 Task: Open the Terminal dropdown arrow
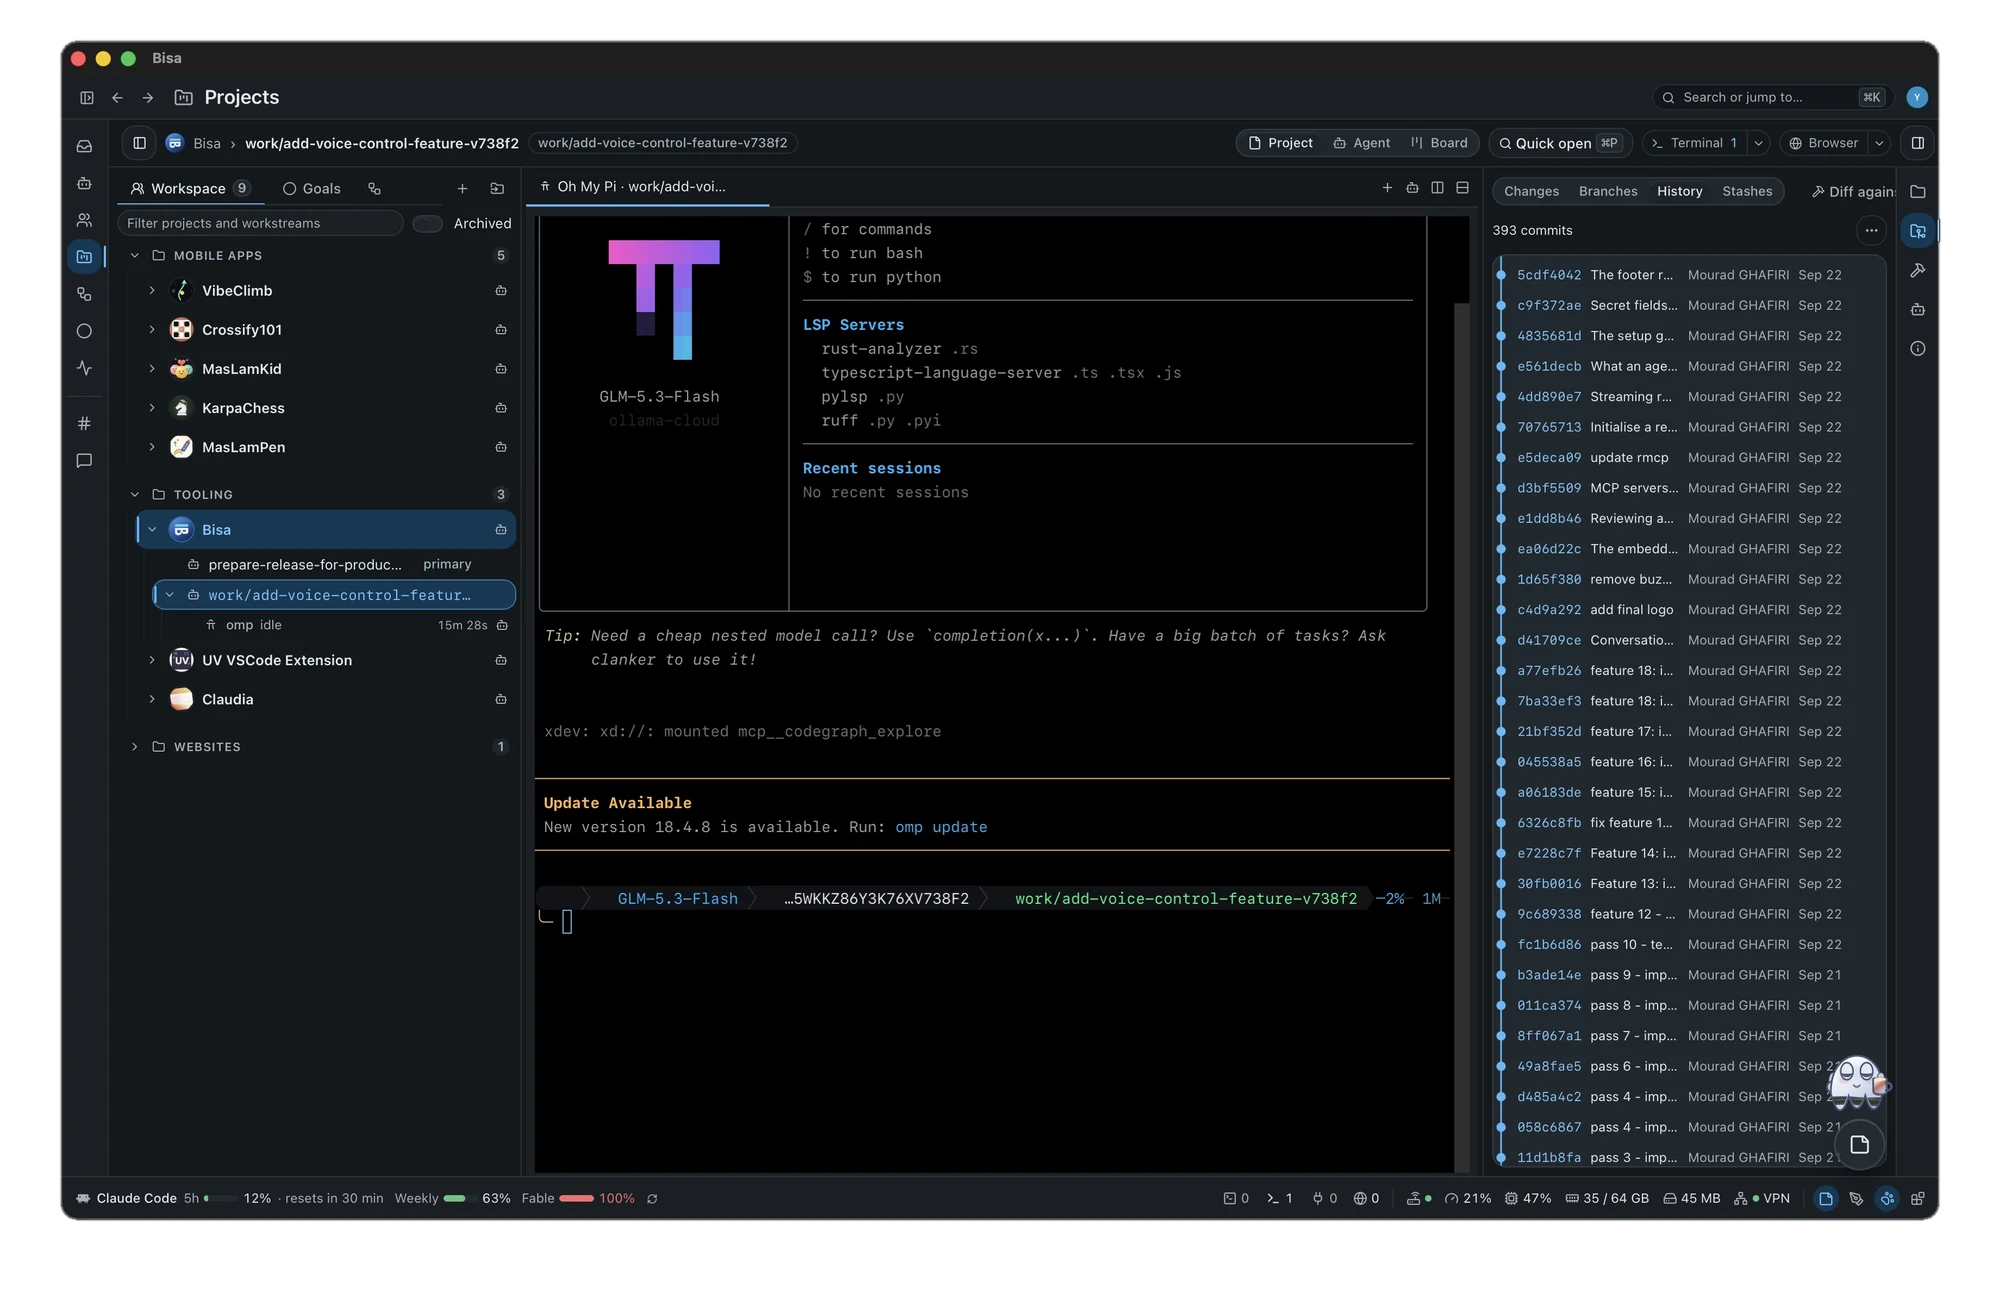click(x=1758, y=143)
